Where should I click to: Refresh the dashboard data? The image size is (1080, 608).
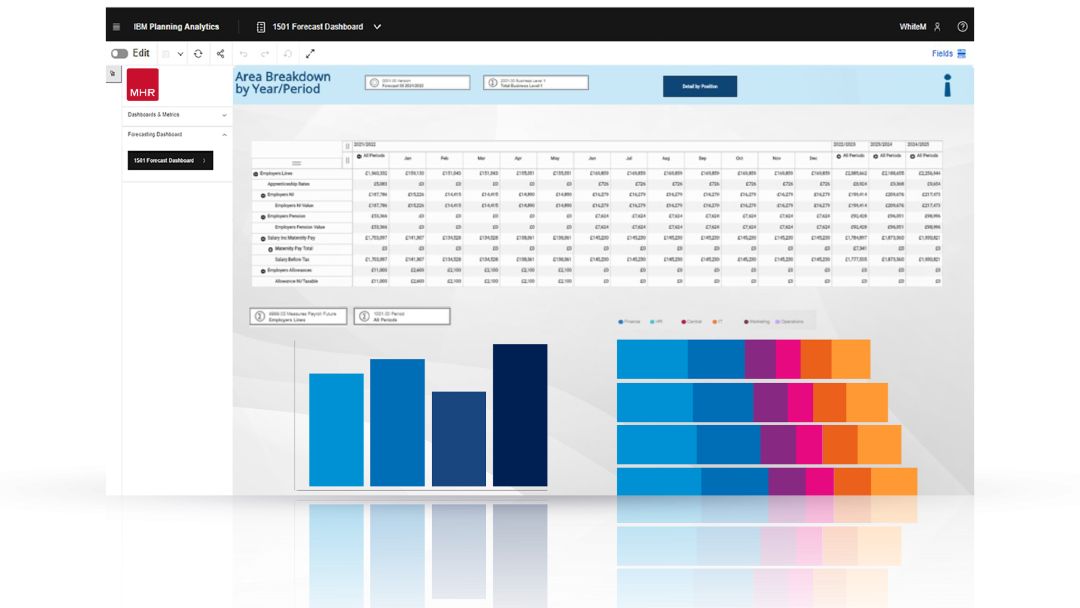pyautogui.click(x=198, y=54)
